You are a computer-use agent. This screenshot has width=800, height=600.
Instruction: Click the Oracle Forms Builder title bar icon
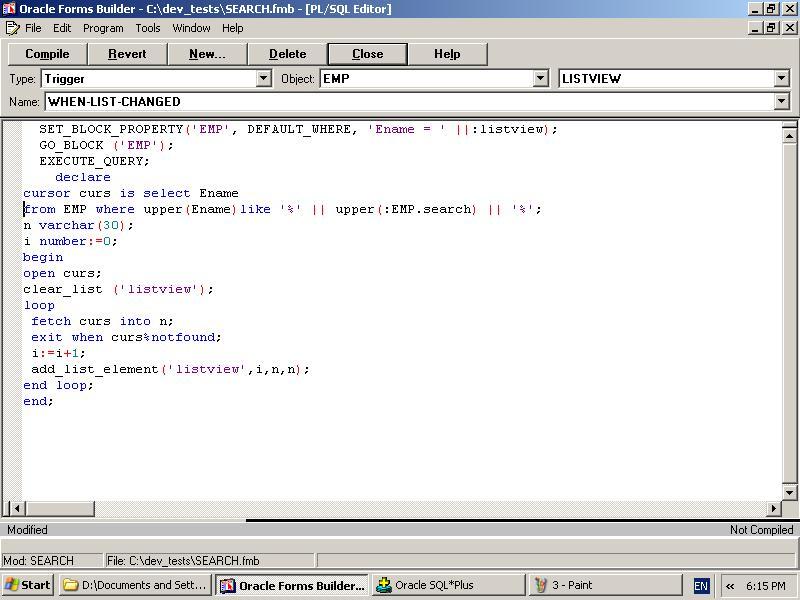[9, 9]
